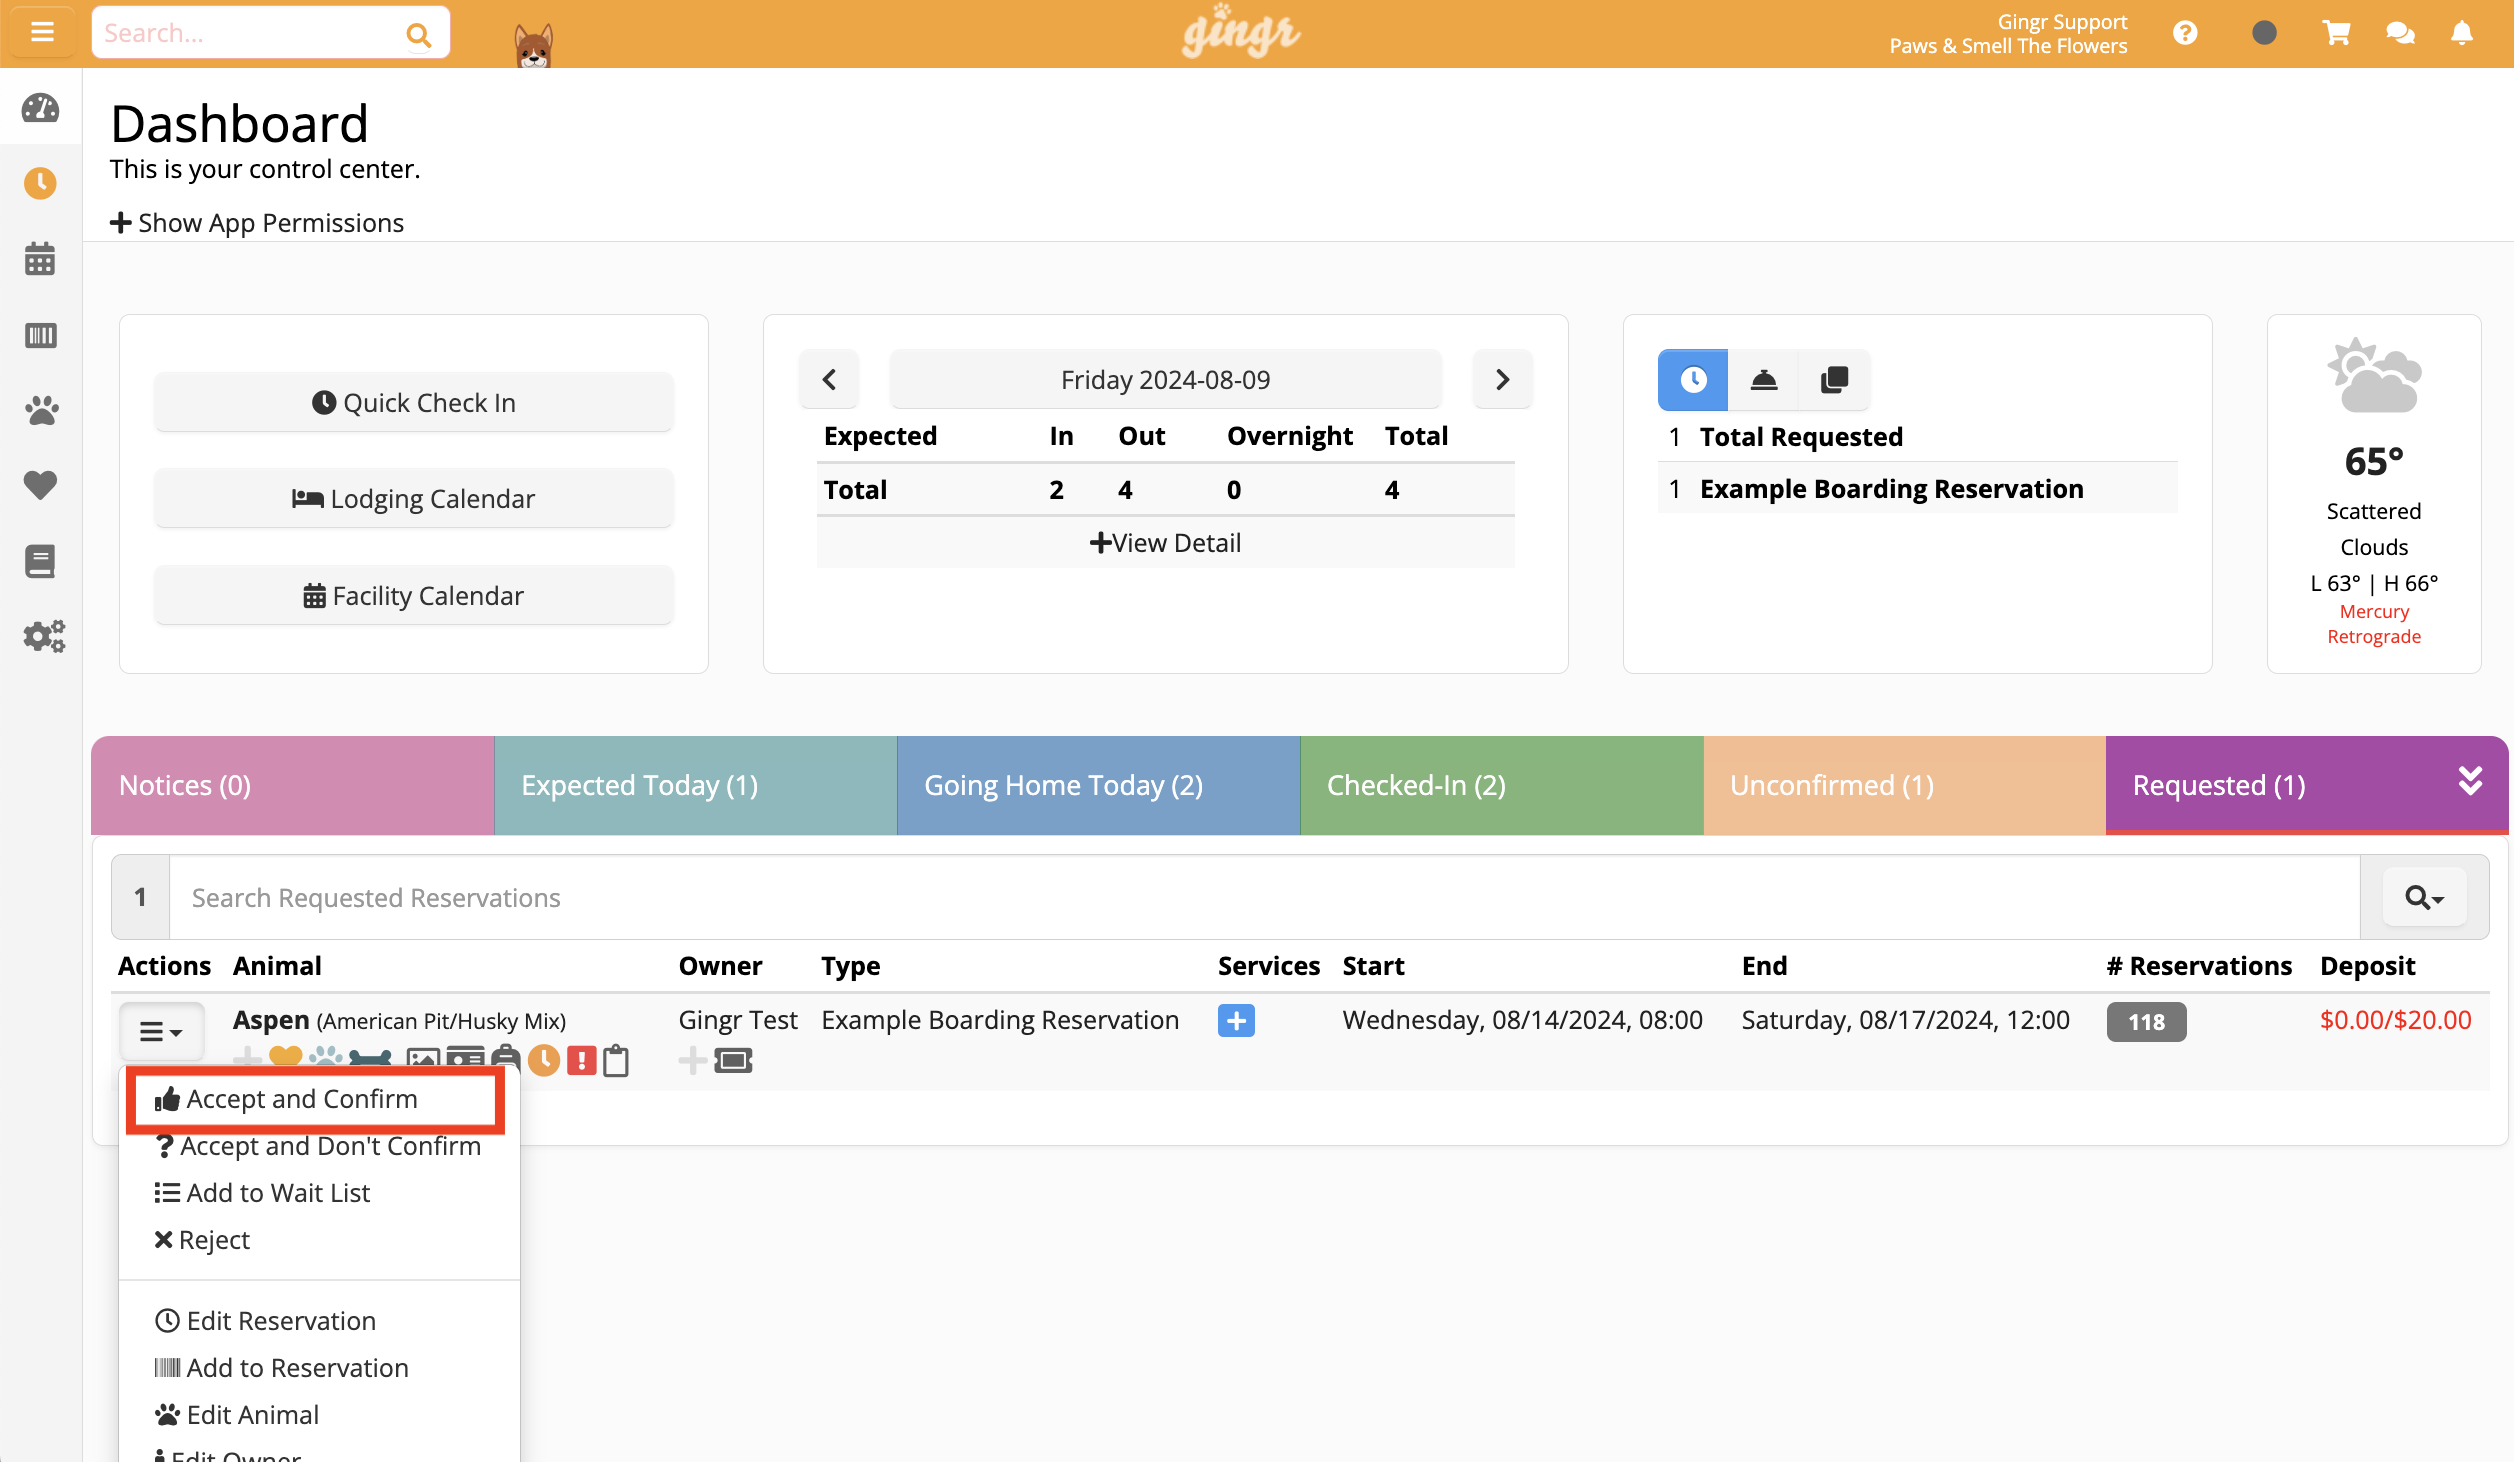The image size is (2514, 1462).
Task: Choose Add to Wait List
Action: [262, 1193]
